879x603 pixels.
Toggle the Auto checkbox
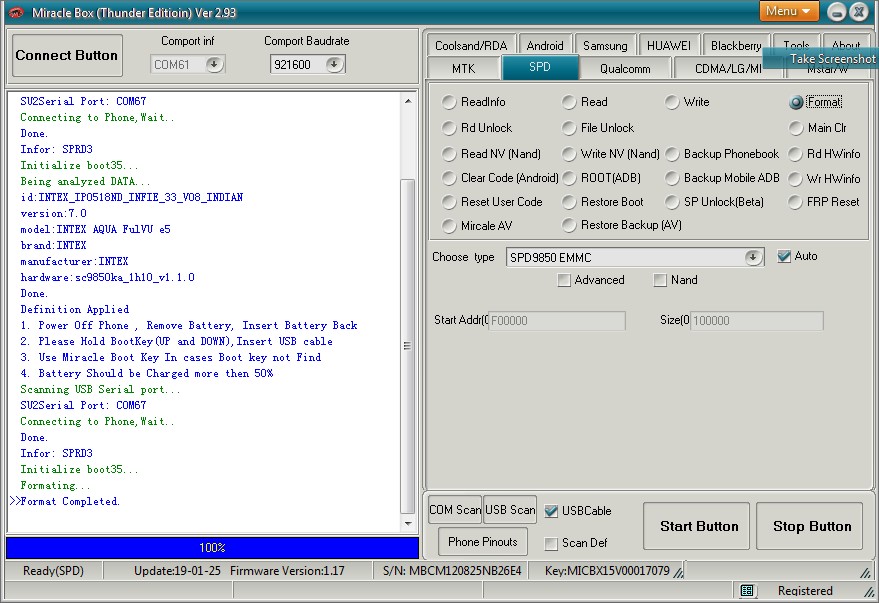click(x=784, y=256)
